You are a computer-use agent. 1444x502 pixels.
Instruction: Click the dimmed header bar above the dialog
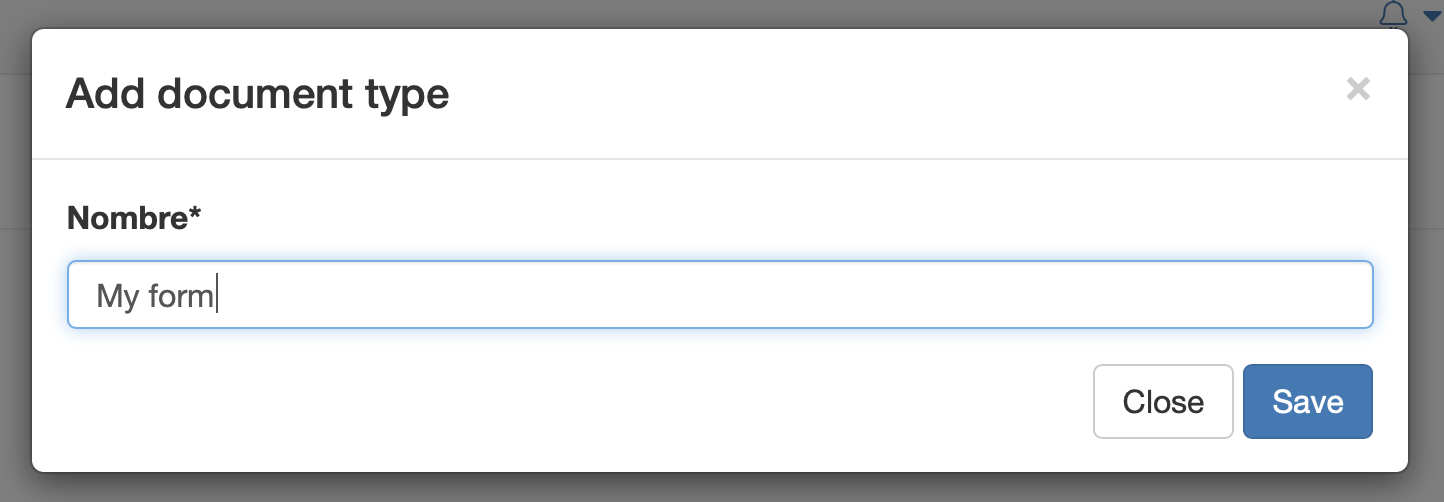700,12
